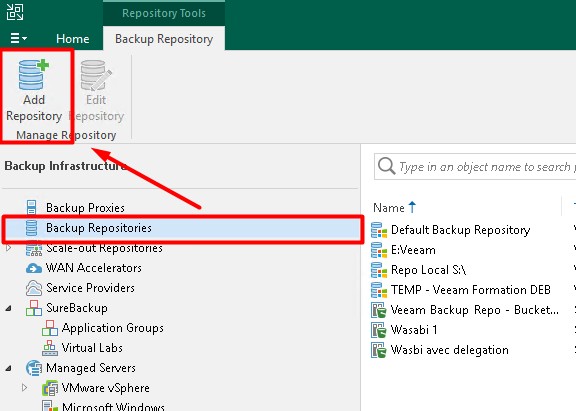The width and height of the screenshot is (576, 411).
Task: Click the Wasabi 1 bucket icon
Action: pyautogui.click(x=379, y=330)
